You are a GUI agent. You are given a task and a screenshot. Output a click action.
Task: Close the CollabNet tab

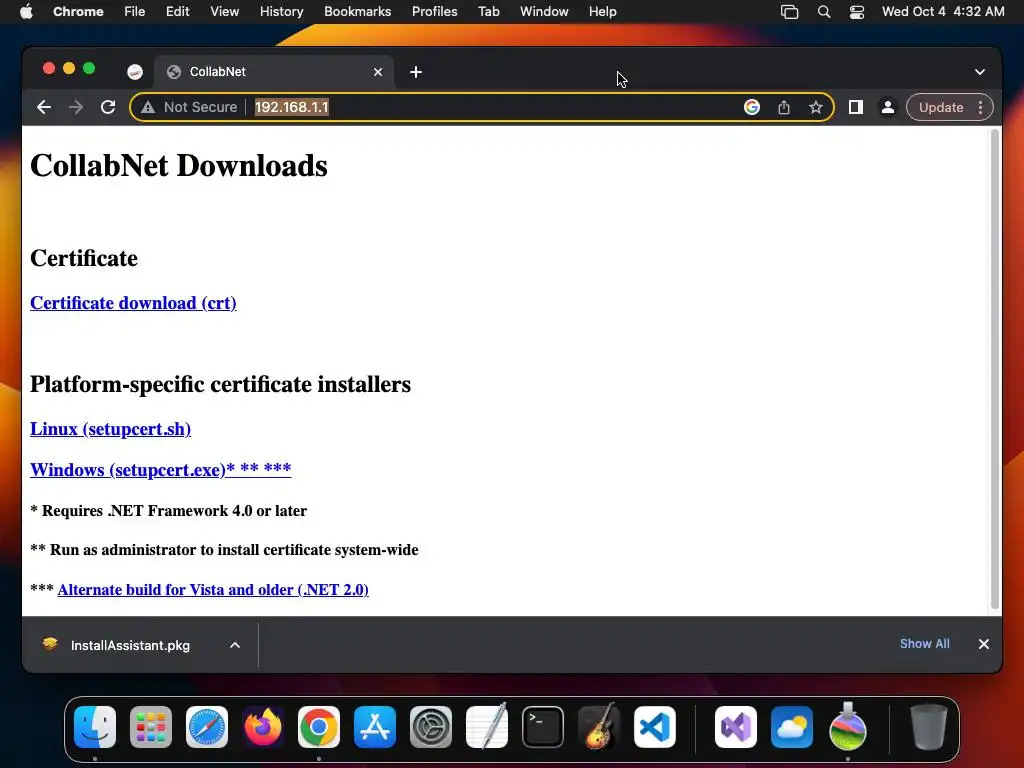[x=377, y=72]
